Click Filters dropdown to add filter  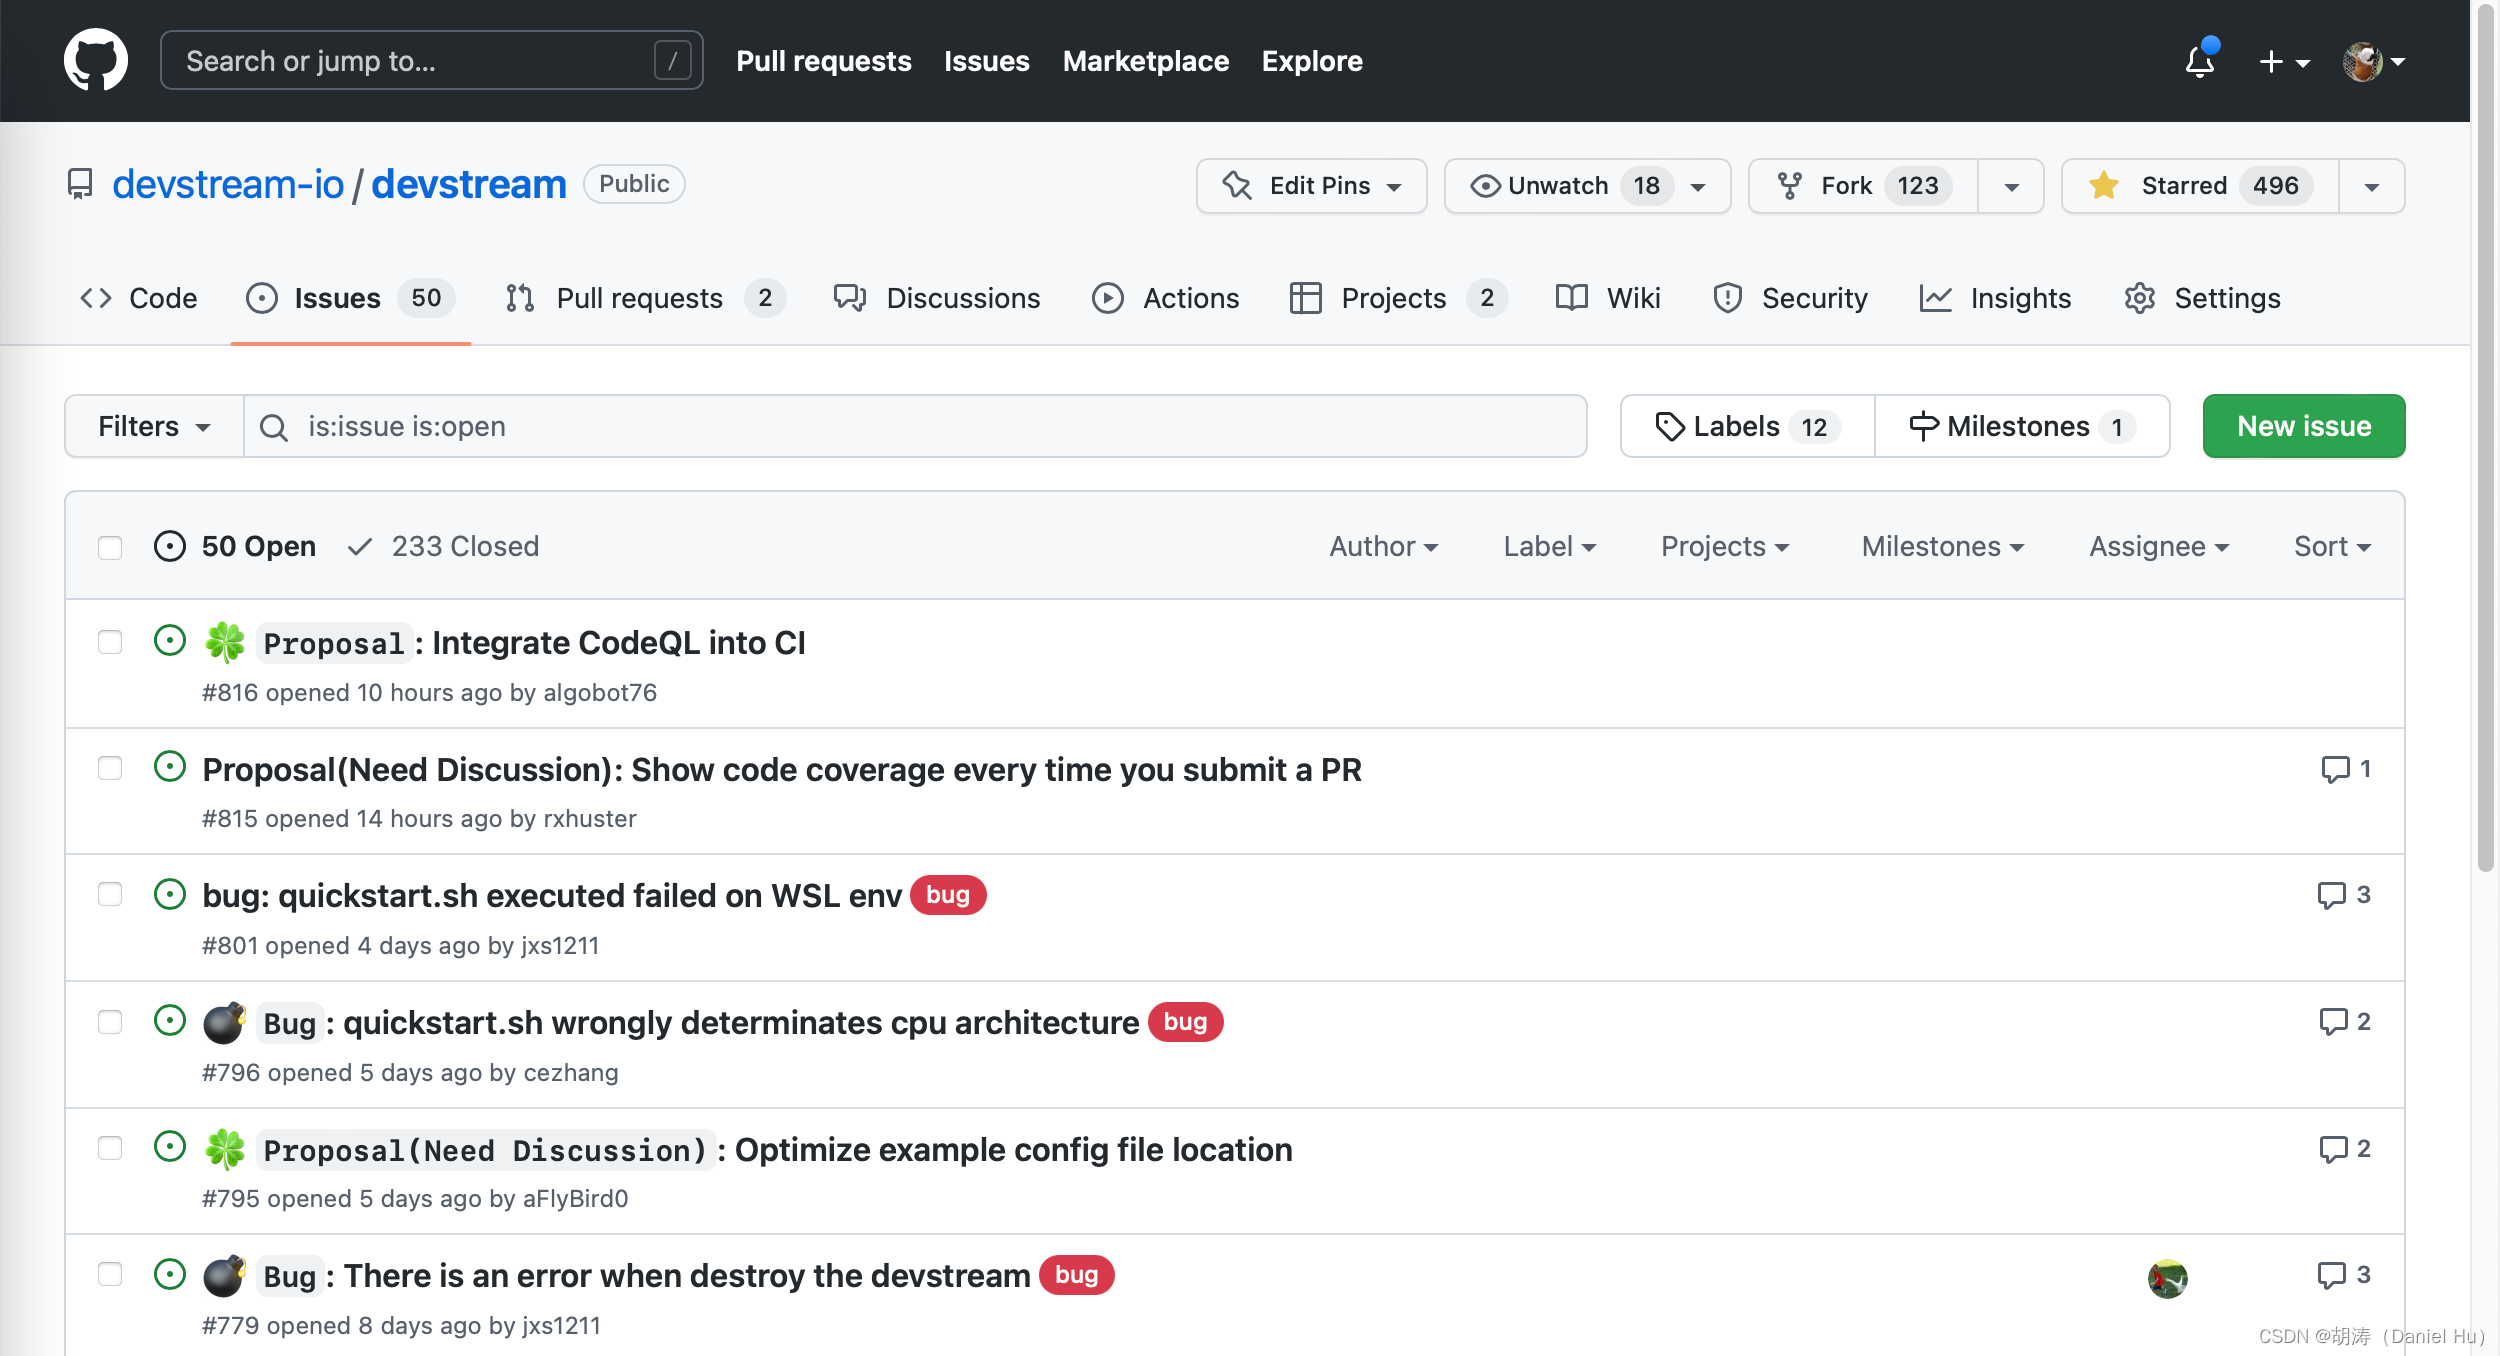[152, 424]
